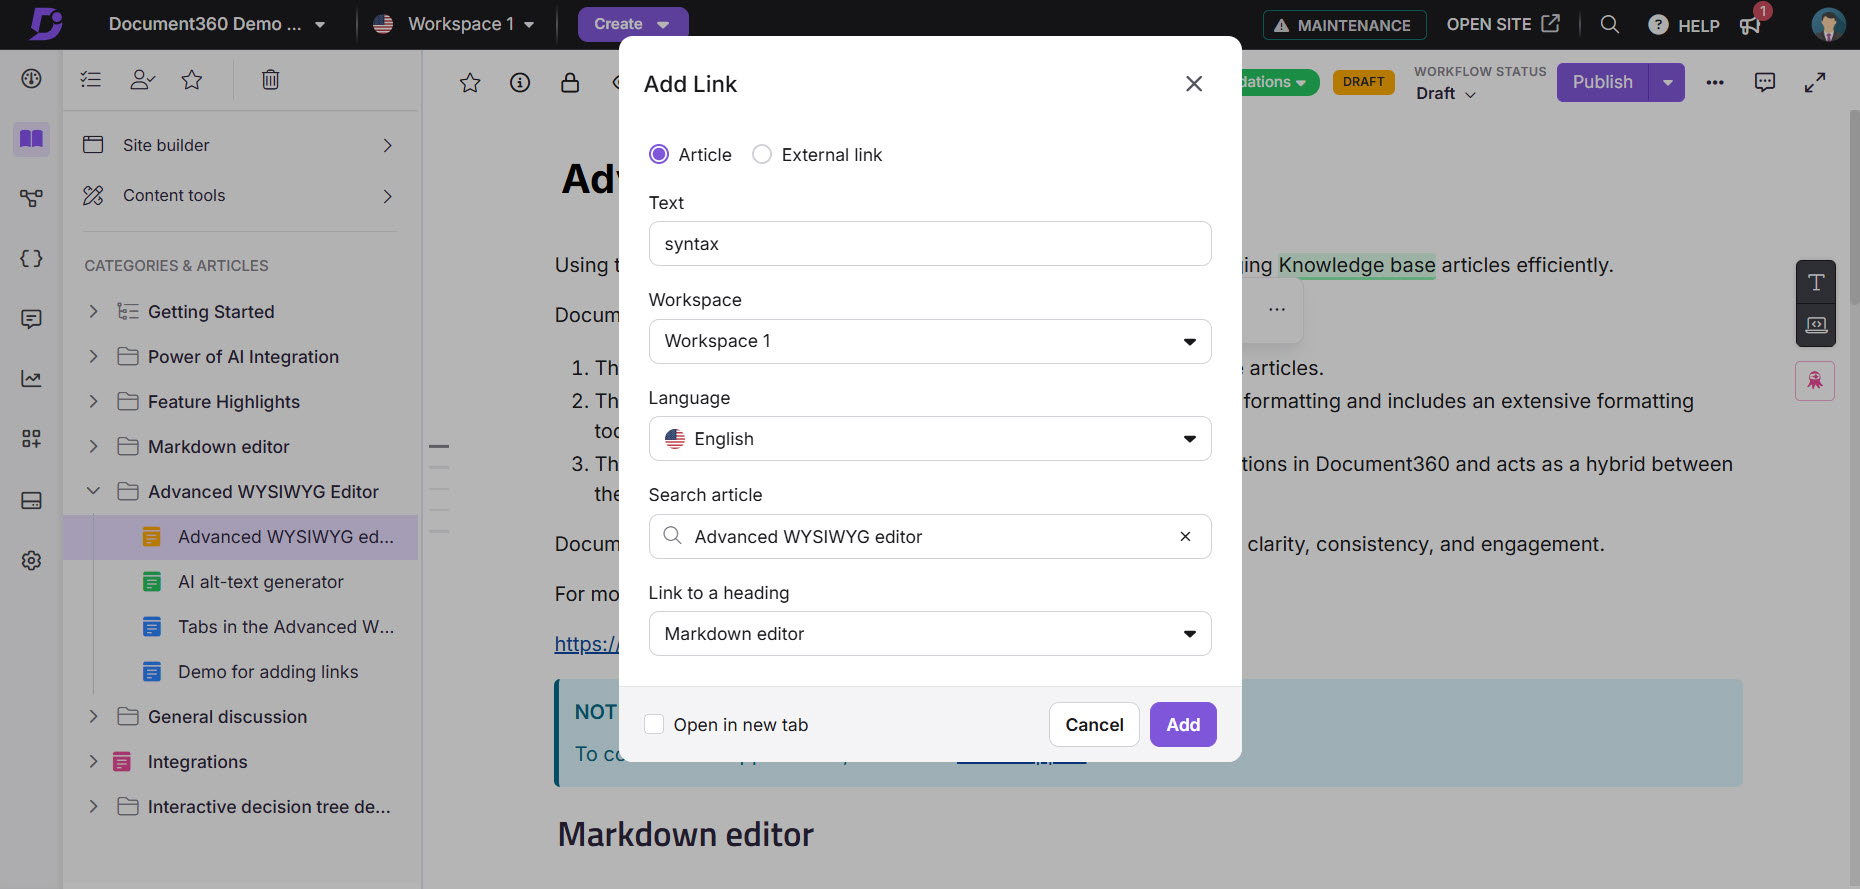The image size is (1860, 889).
Task: Open the feedback comment icon in left rail
Action: pyautogui.click(x=31, y=318)
